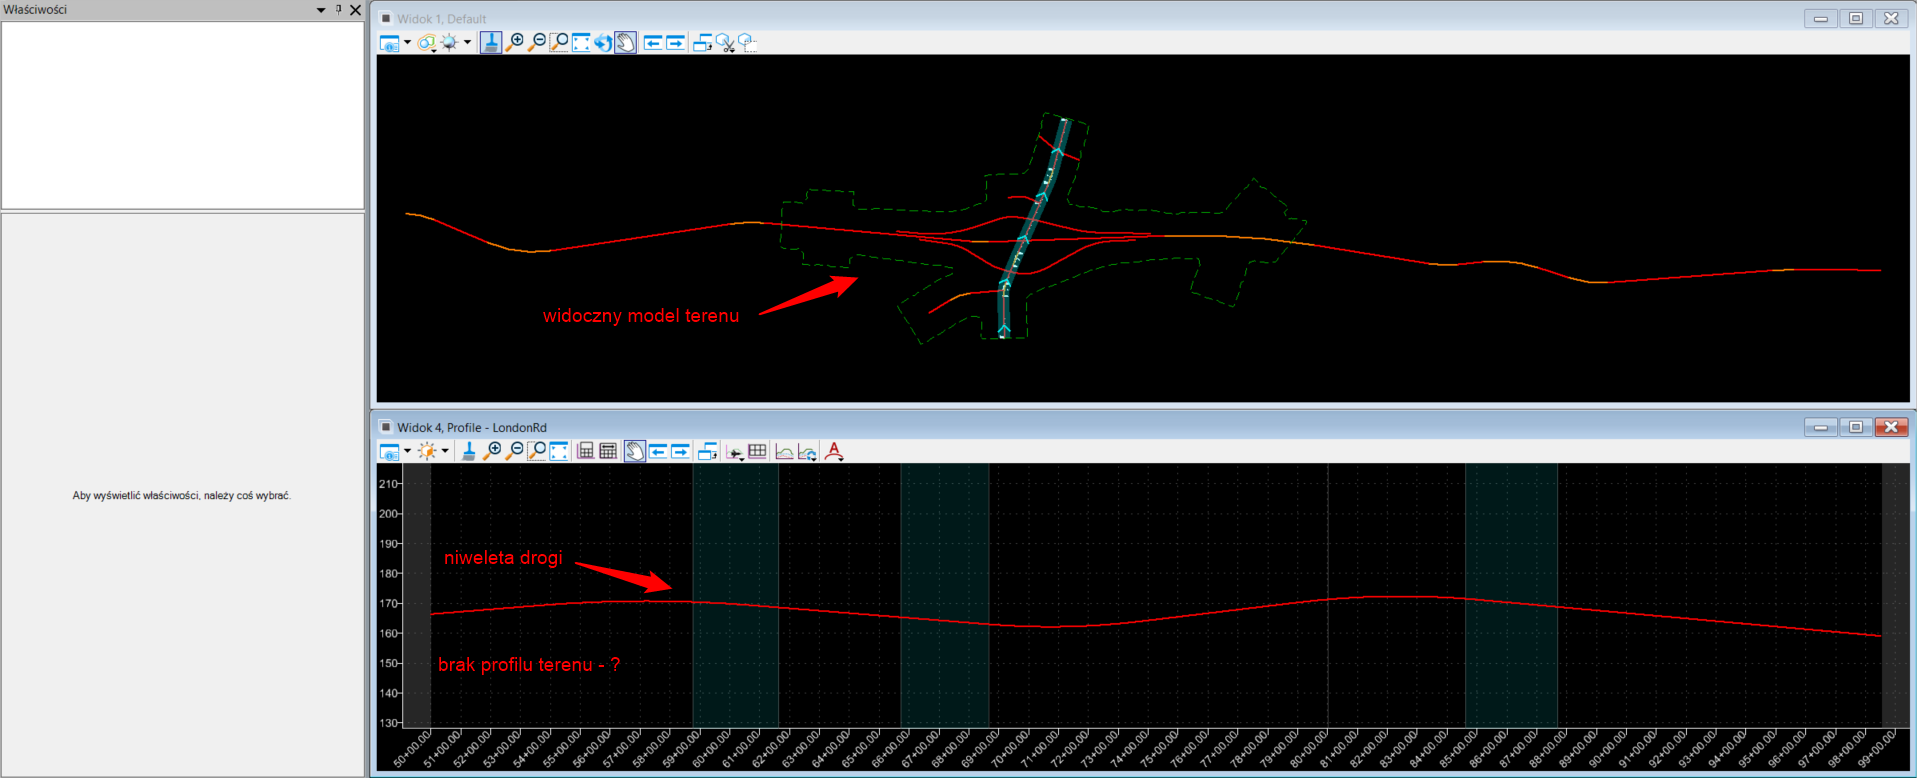
Task: Click Zoom Out in Widok 1 toolbar
Action: click(537, 43)
